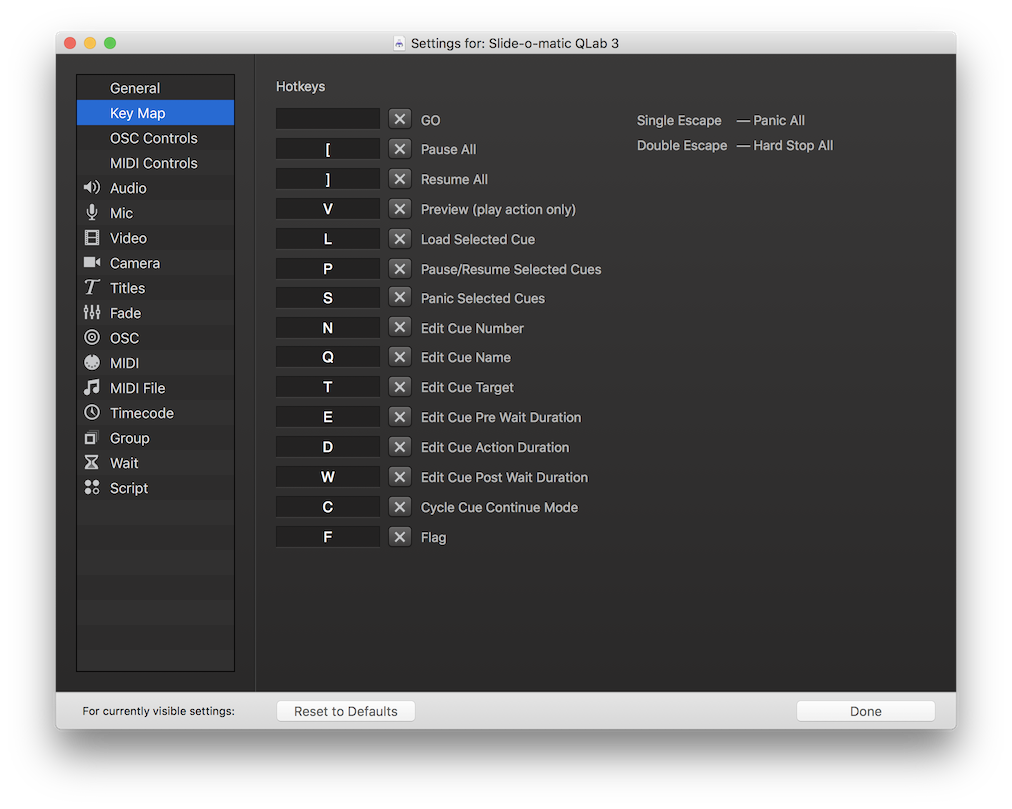
Task: Select the microphone icon for Mic settings
Action: pos(92,213)
